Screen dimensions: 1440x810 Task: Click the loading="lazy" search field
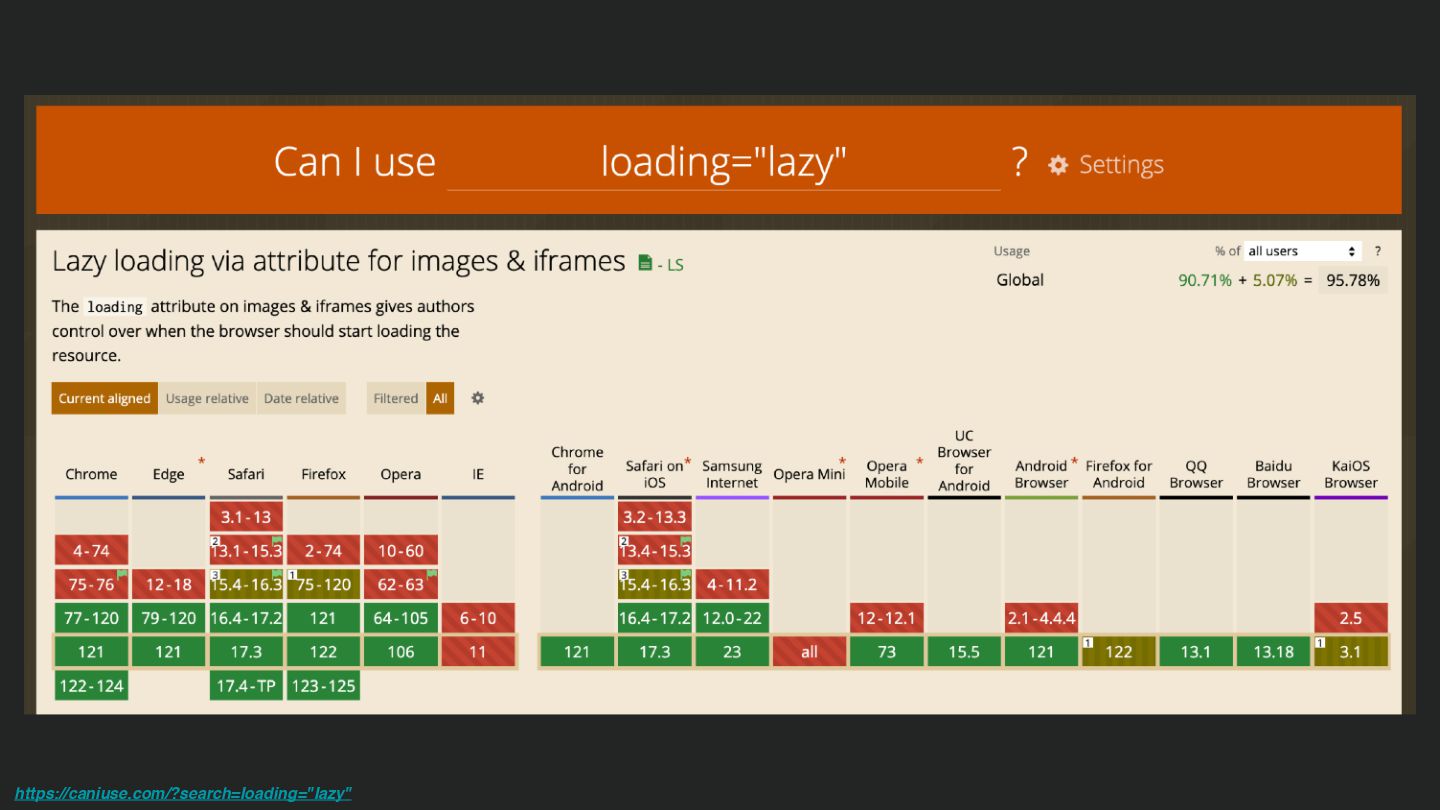coord(723,162)
